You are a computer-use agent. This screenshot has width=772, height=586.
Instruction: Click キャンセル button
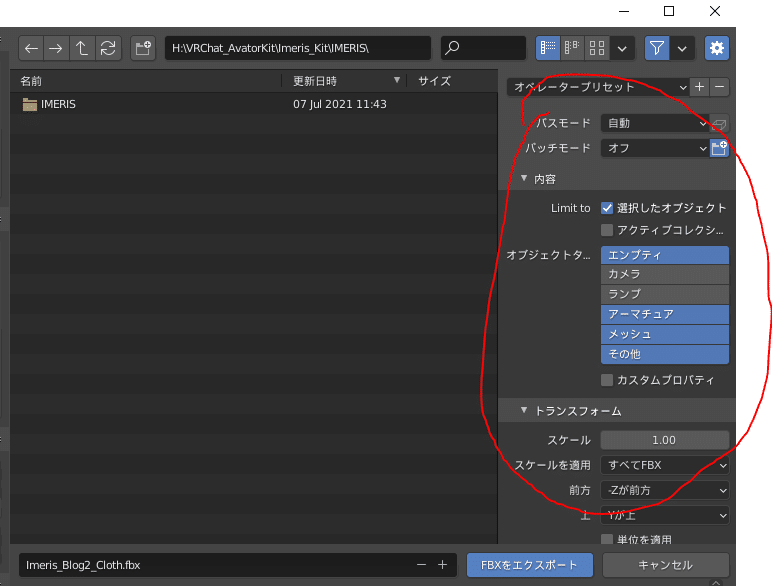point(665,565)
